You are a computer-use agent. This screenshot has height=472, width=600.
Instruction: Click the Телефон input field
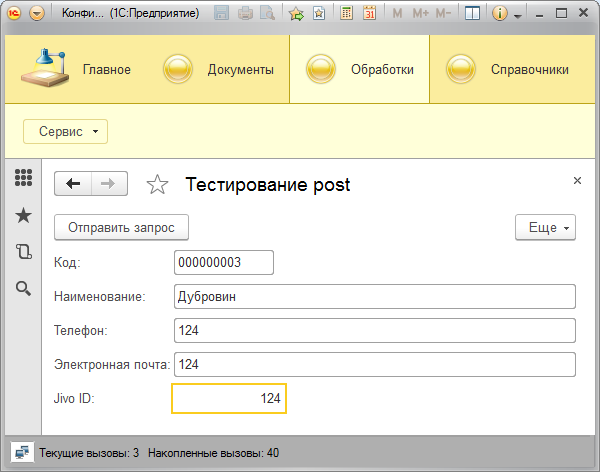coord(375,331)
